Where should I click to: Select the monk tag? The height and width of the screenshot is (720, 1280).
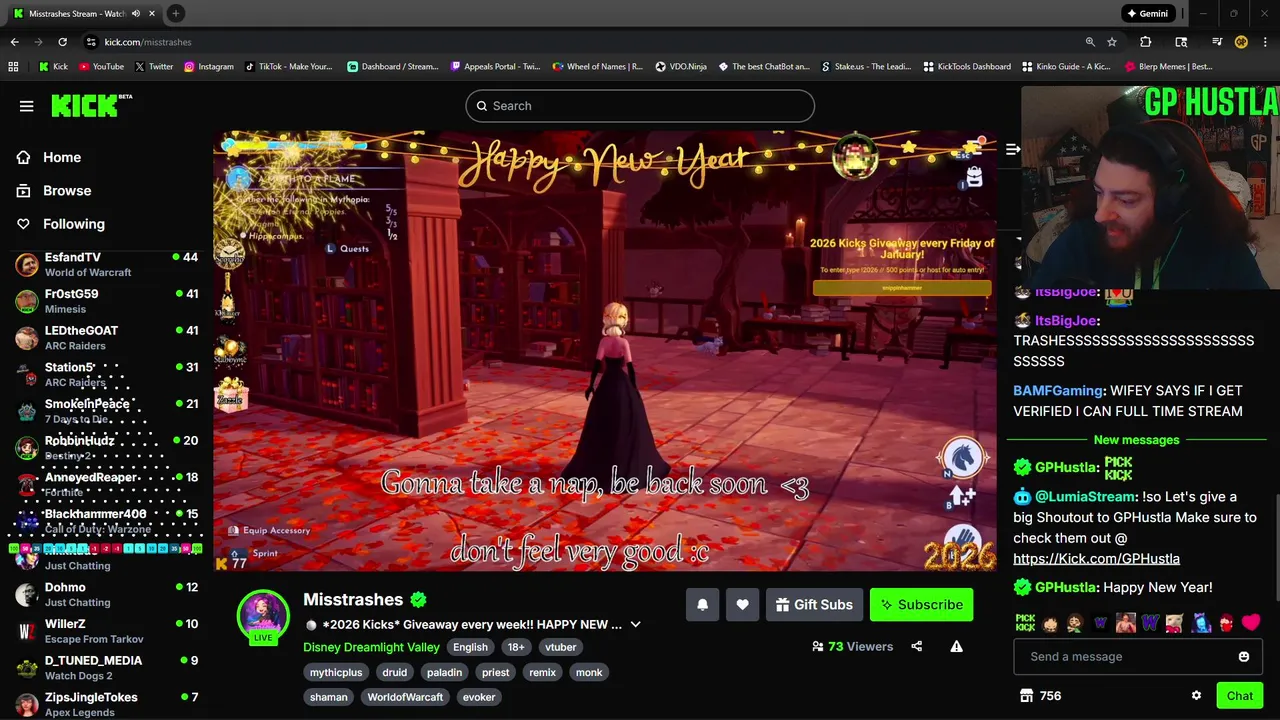coord(589,672)
